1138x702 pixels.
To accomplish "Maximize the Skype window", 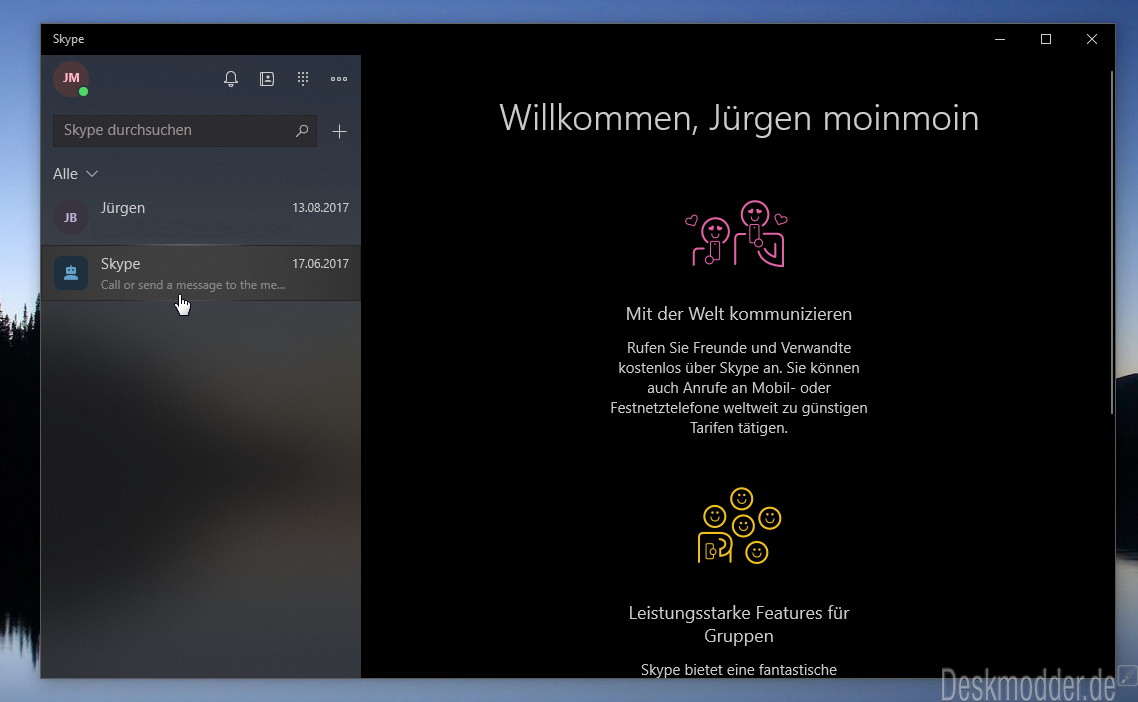I will point(1046,39).
